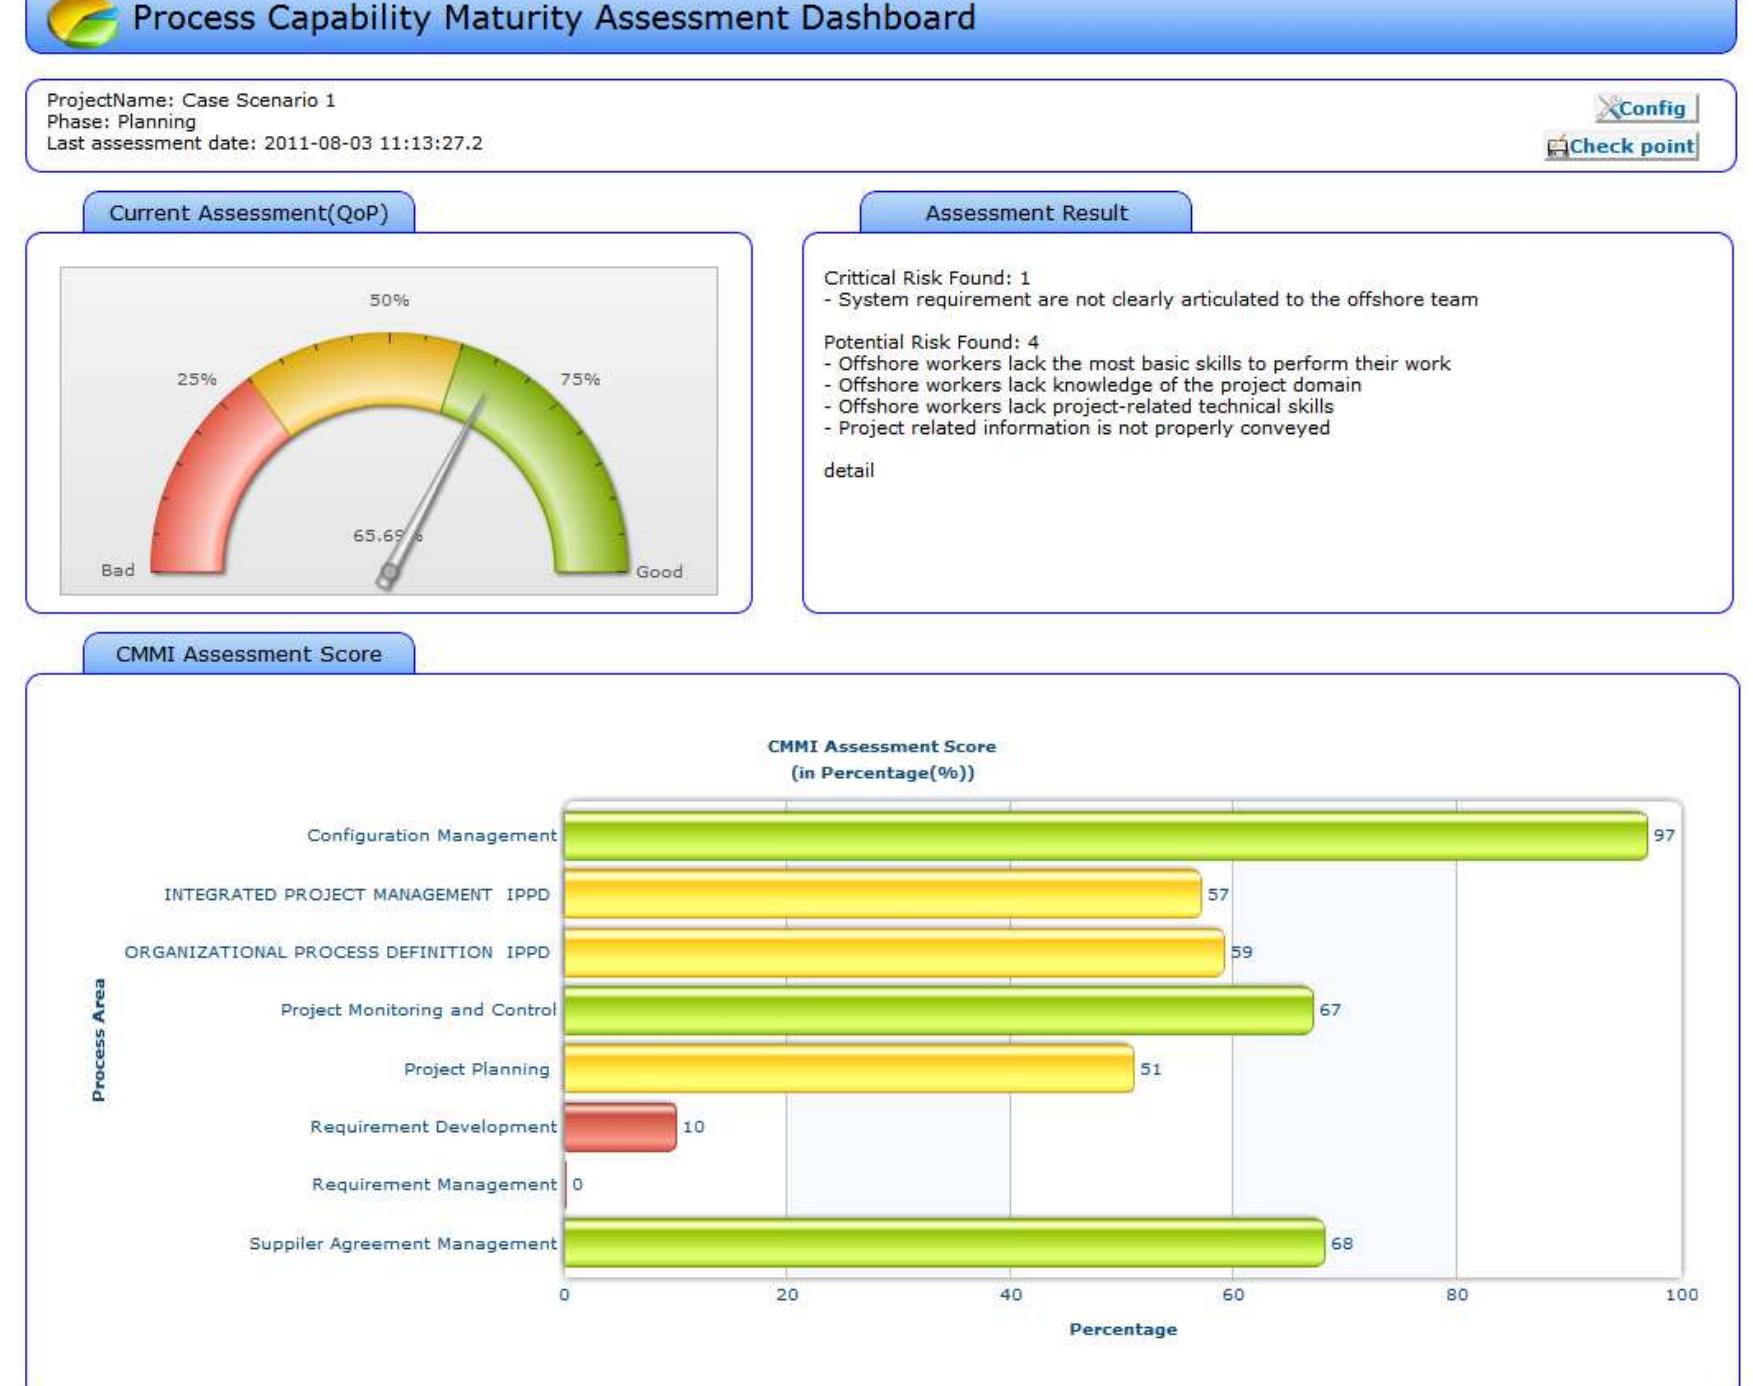Click the Integrated Project Management bar (57)

882,894
